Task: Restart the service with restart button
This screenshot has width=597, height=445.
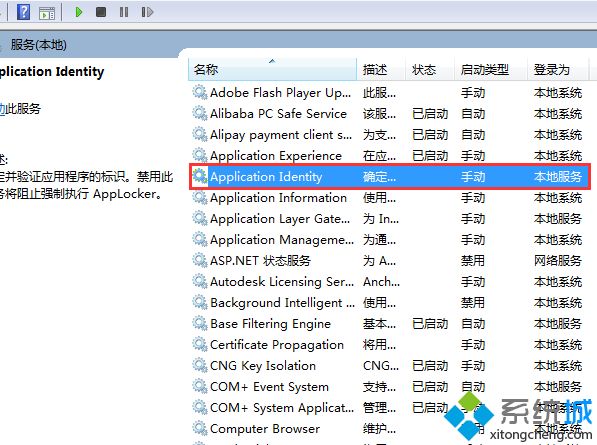Action: (147, 12)
